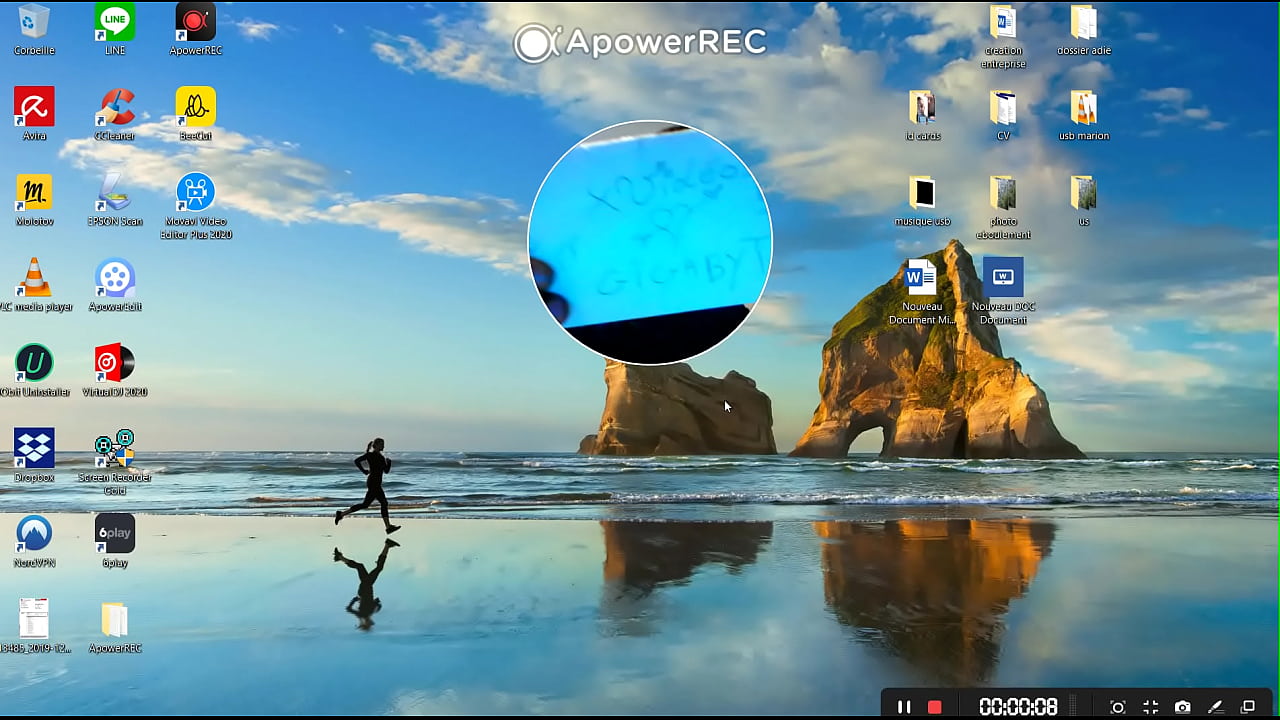Click the NordVPN shortcut icon
1280x720 pixels.
coord(34,540)
